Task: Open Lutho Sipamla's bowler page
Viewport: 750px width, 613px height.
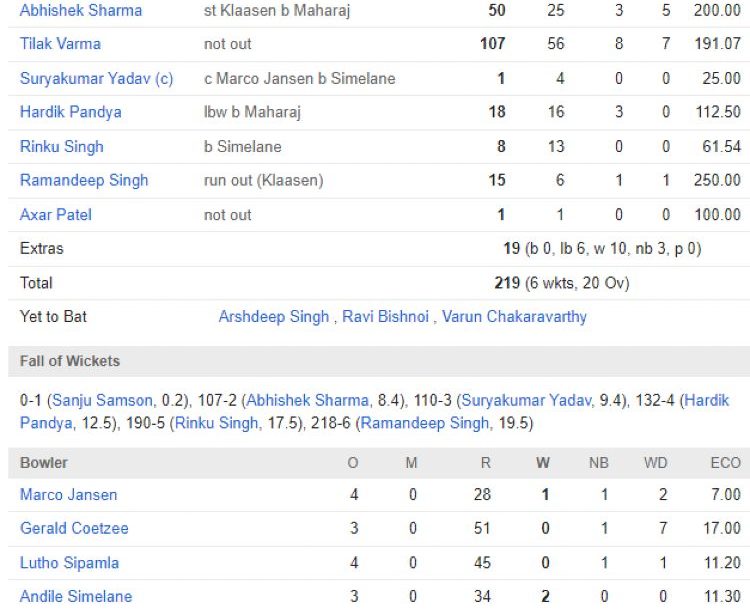Action: [x=68, y=562]
